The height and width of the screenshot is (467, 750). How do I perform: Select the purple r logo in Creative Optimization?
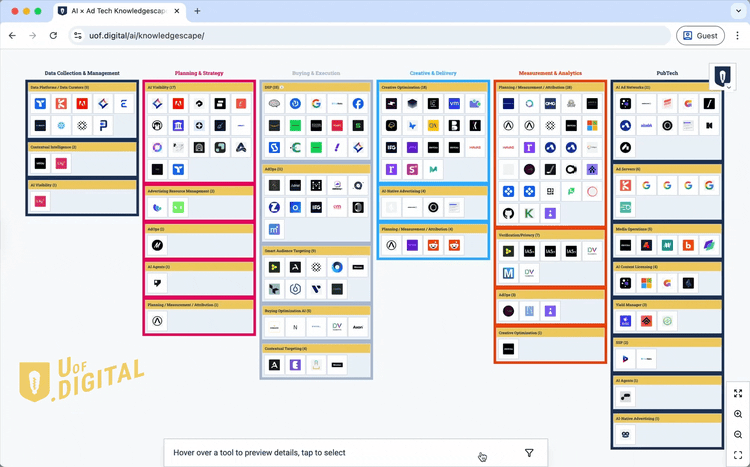(391, 169)
